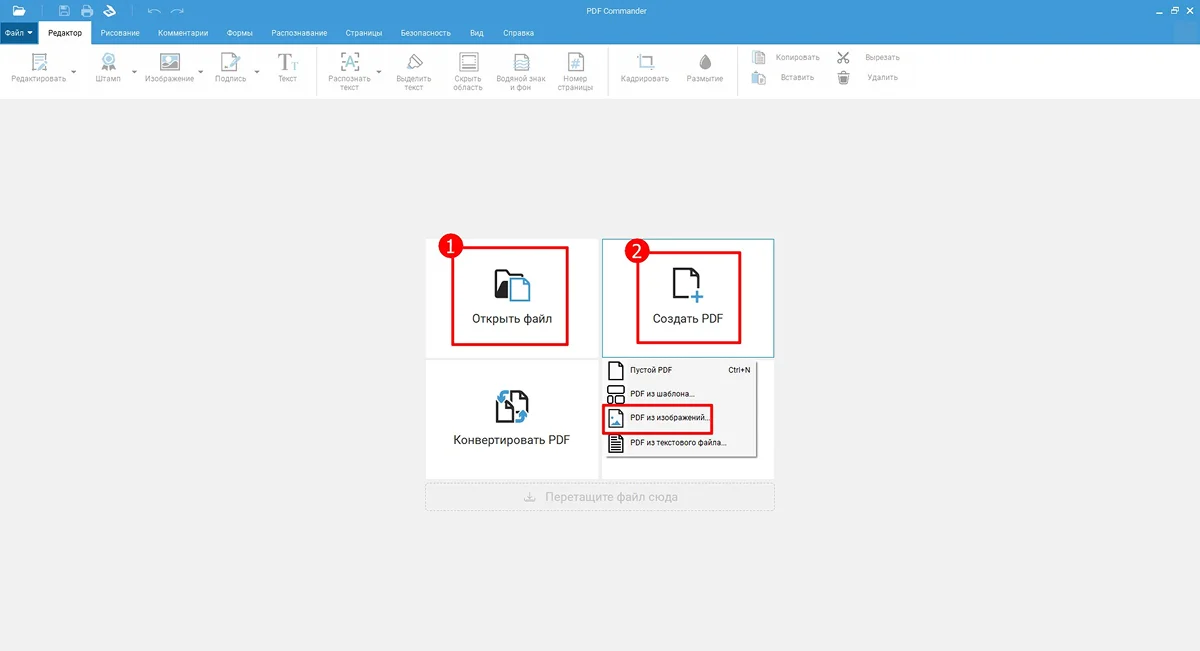Select the Text (Текст) tool icon

(x=287, y=64)
